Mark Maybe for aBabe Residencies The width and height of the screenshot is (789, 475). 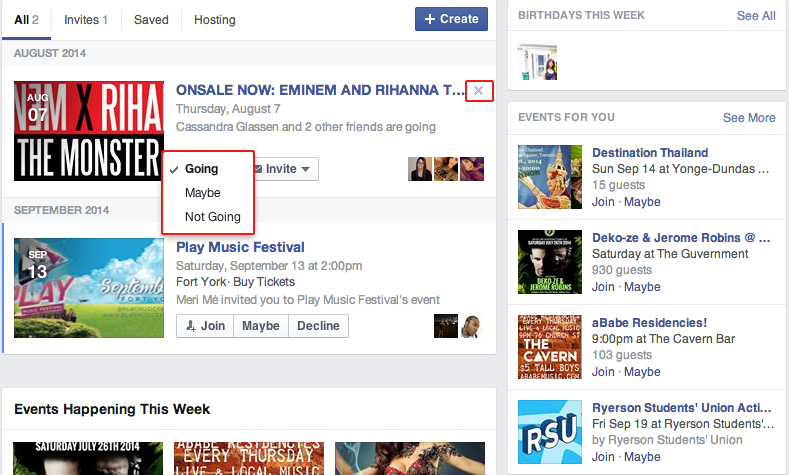(x=642, y=372)
